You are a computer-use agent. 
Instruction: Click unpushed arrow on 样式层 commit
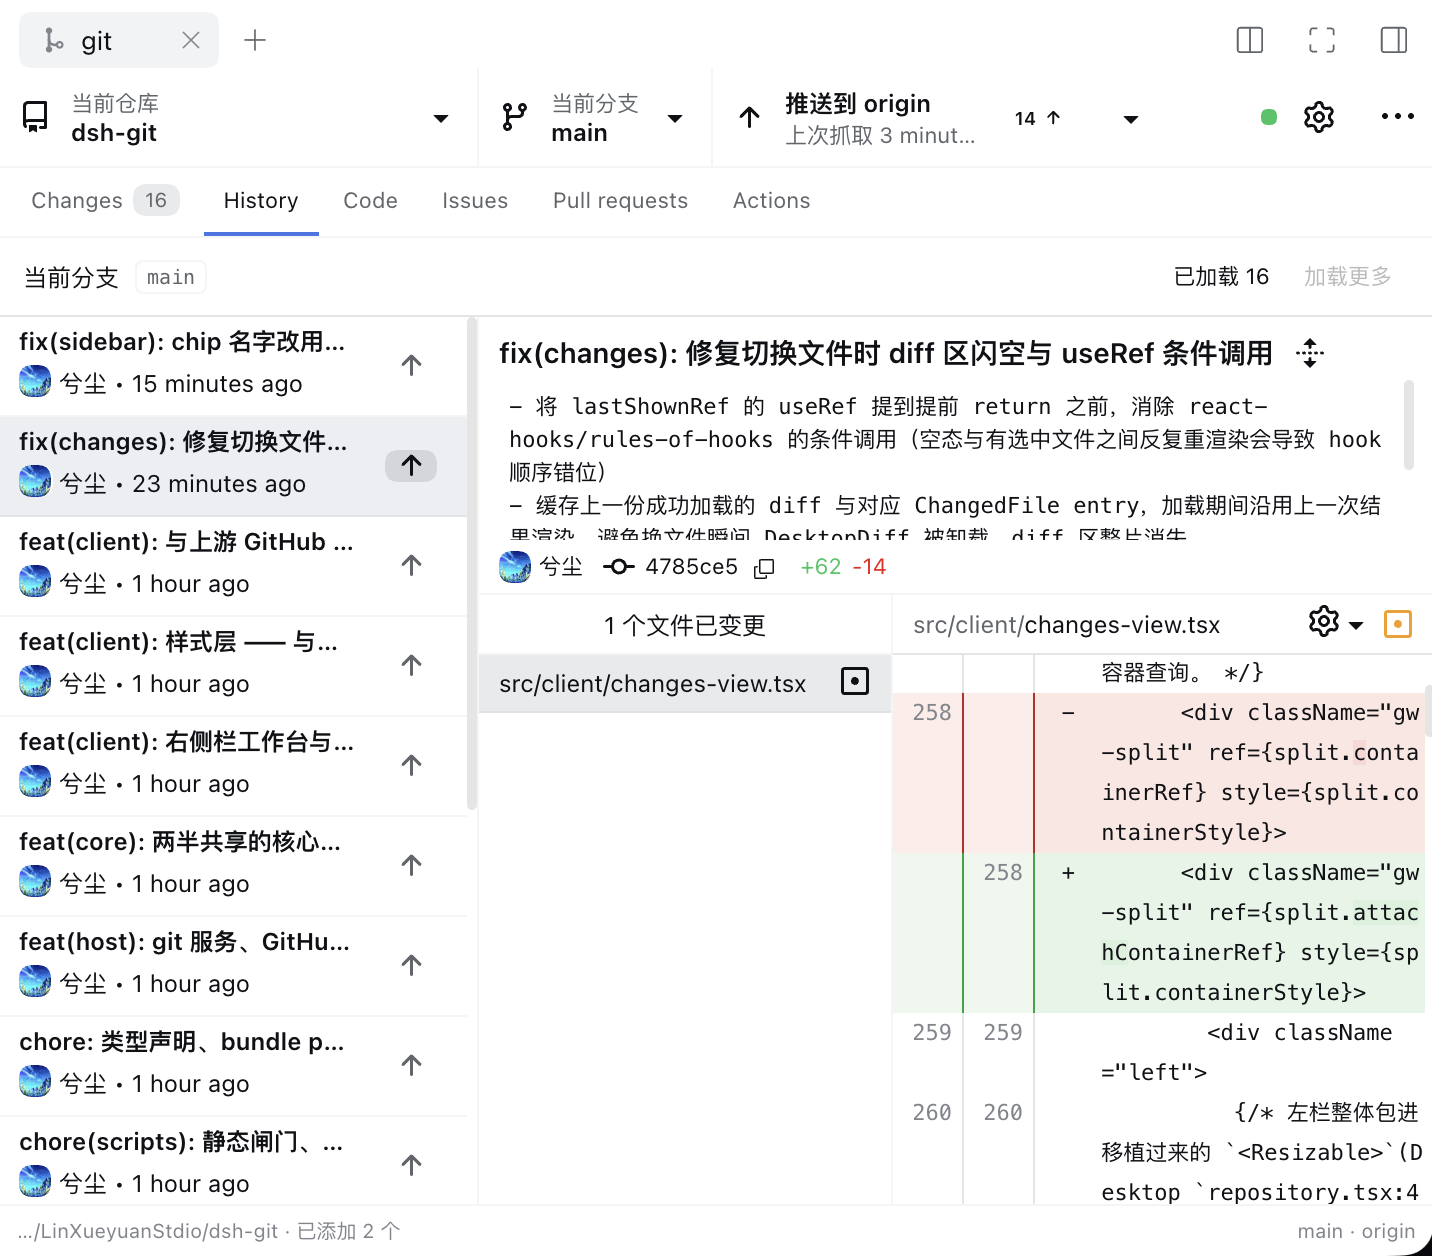pos(411,665)
